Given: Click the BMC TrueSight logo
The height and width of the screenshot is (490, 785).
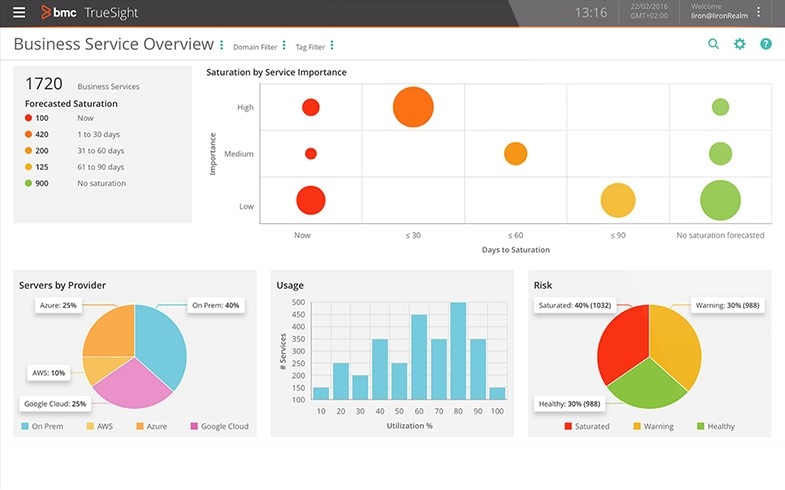Looking at the screenshot, I should point(89,13).
